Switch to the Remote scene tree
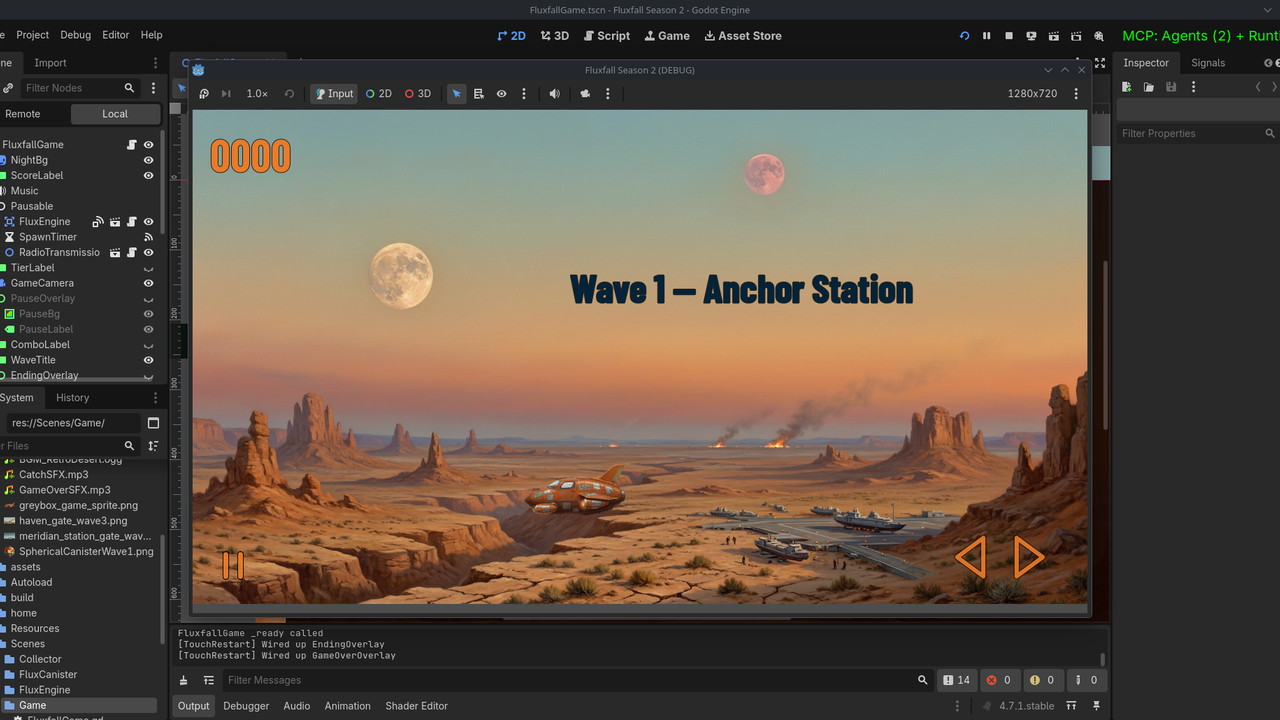Image resolution: width=1280 pixels, height=720 pixels. click(23, 114)
